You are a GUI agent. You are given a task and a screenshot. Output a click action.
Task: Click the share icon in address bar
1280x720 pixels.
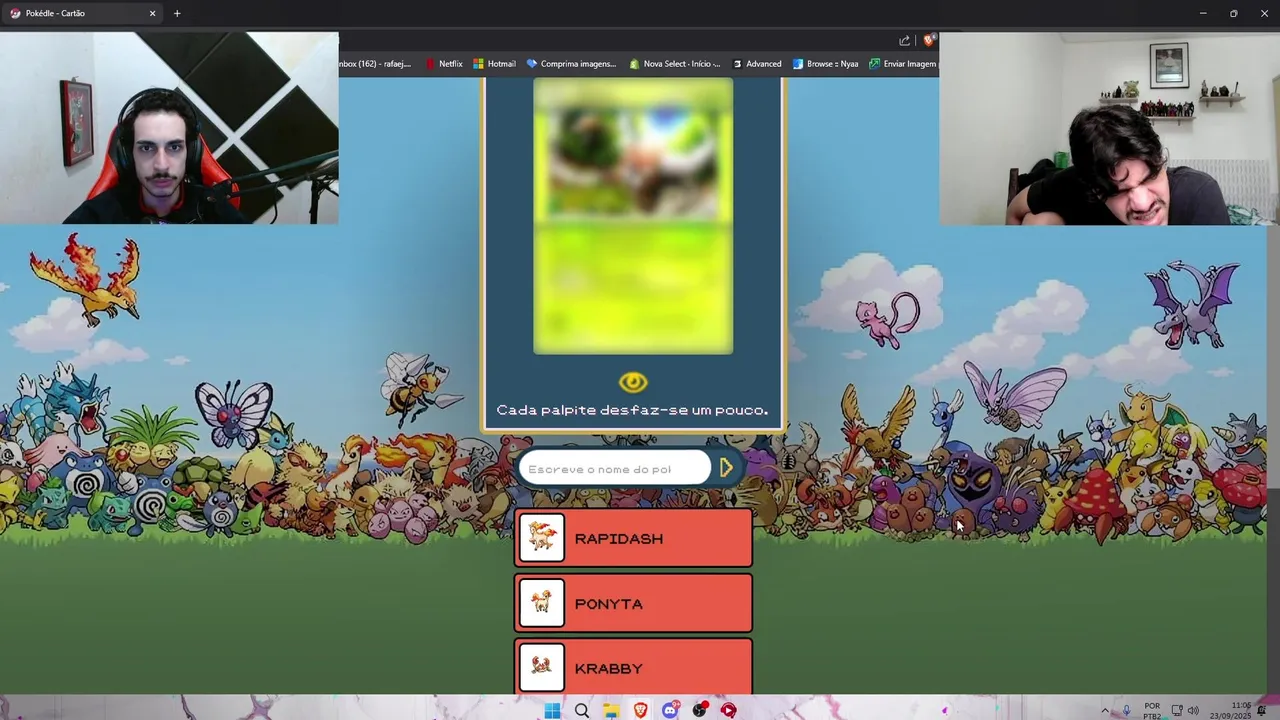[905, 41]
